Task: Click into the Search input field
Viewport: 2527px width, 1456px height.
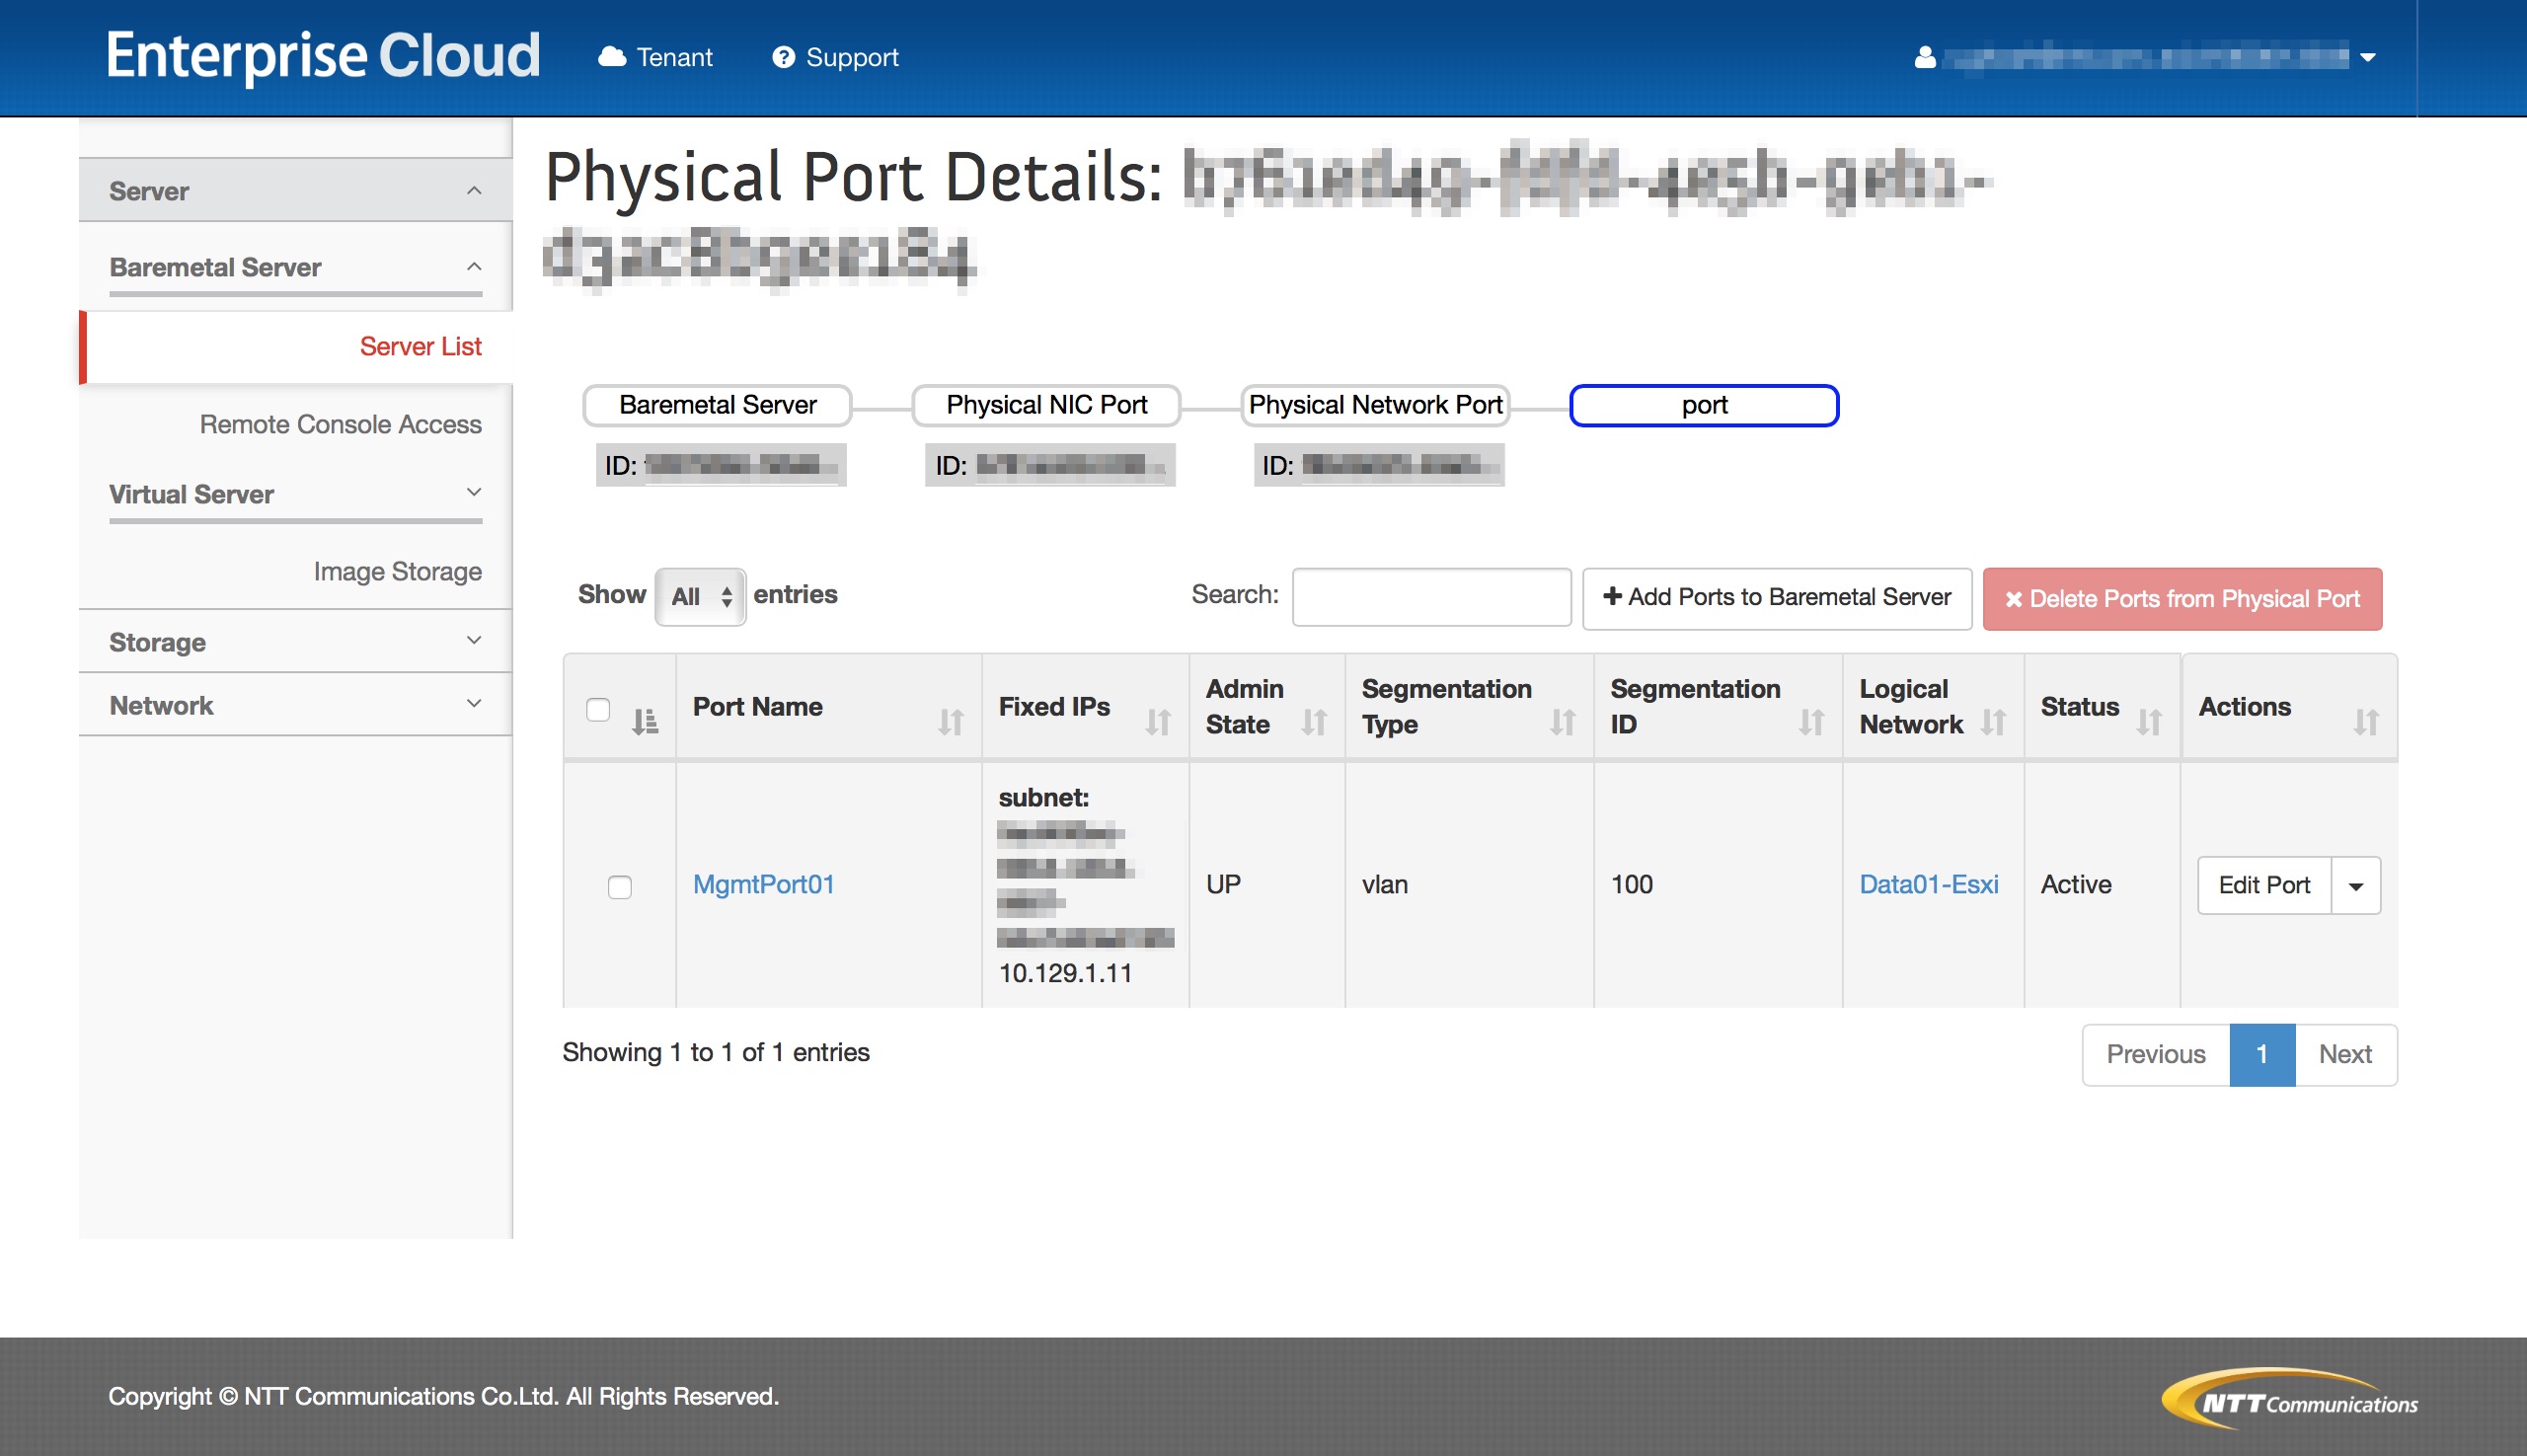Action: click(1430, 597)
